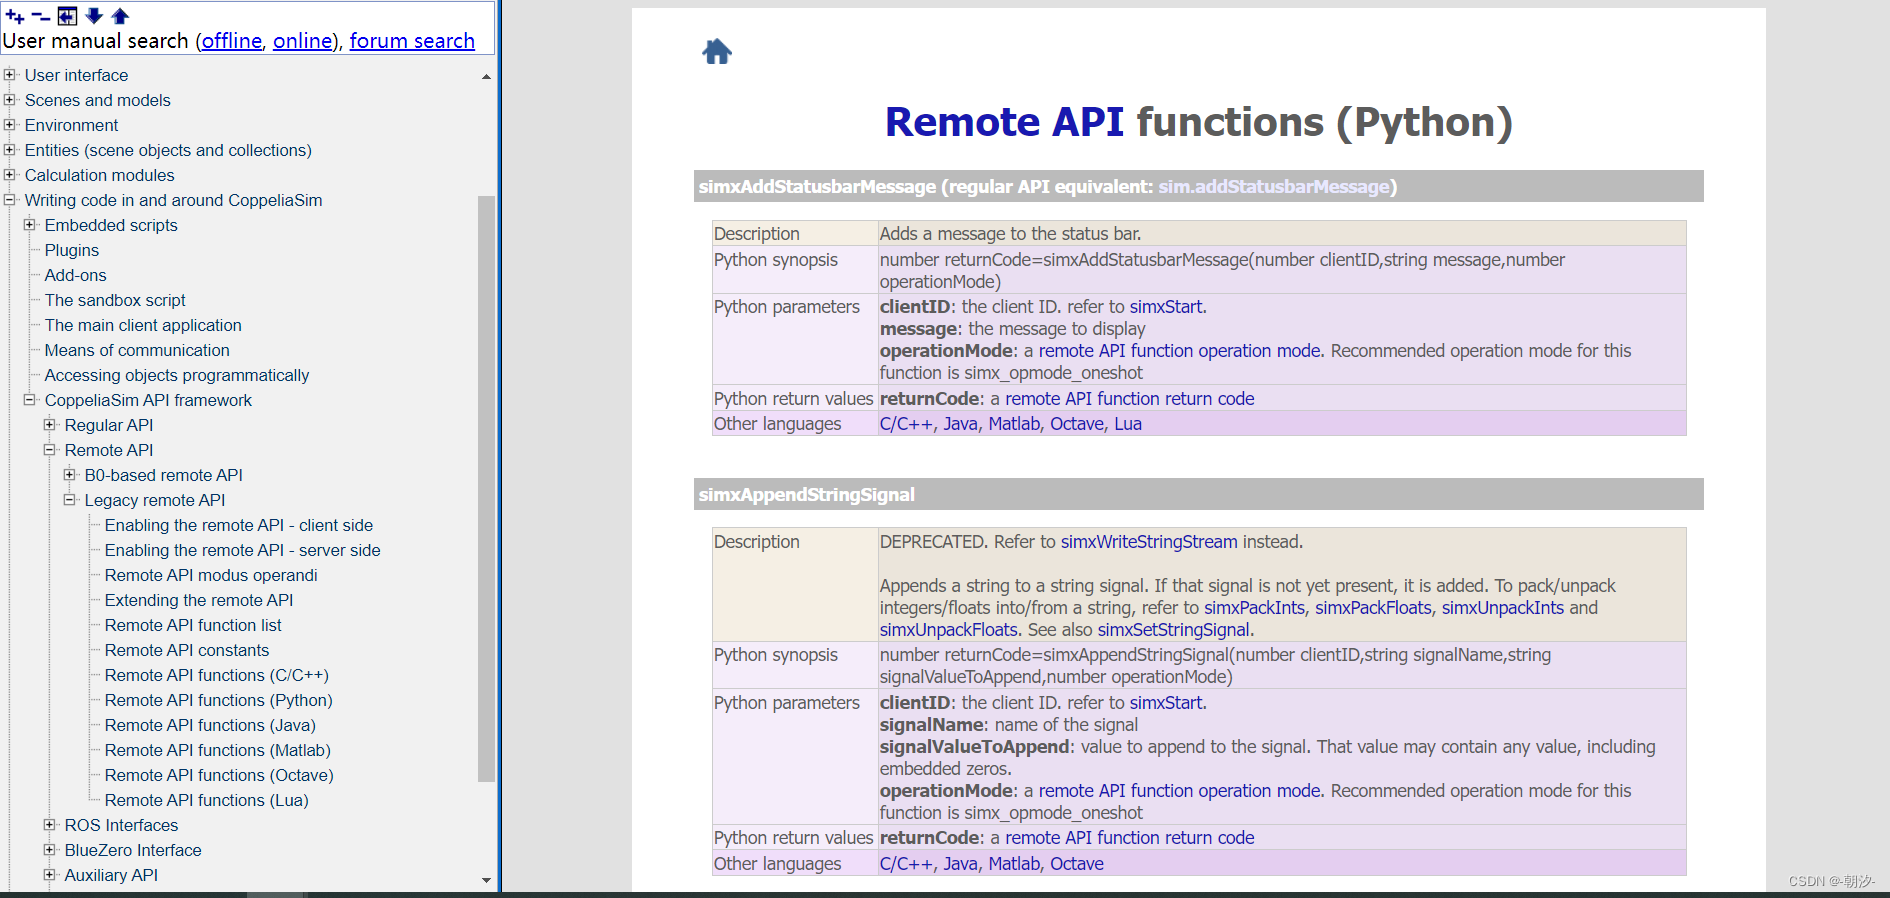Screen dimensions: 1890x898
Task: Open the forum search link
Action: [411, 41]
